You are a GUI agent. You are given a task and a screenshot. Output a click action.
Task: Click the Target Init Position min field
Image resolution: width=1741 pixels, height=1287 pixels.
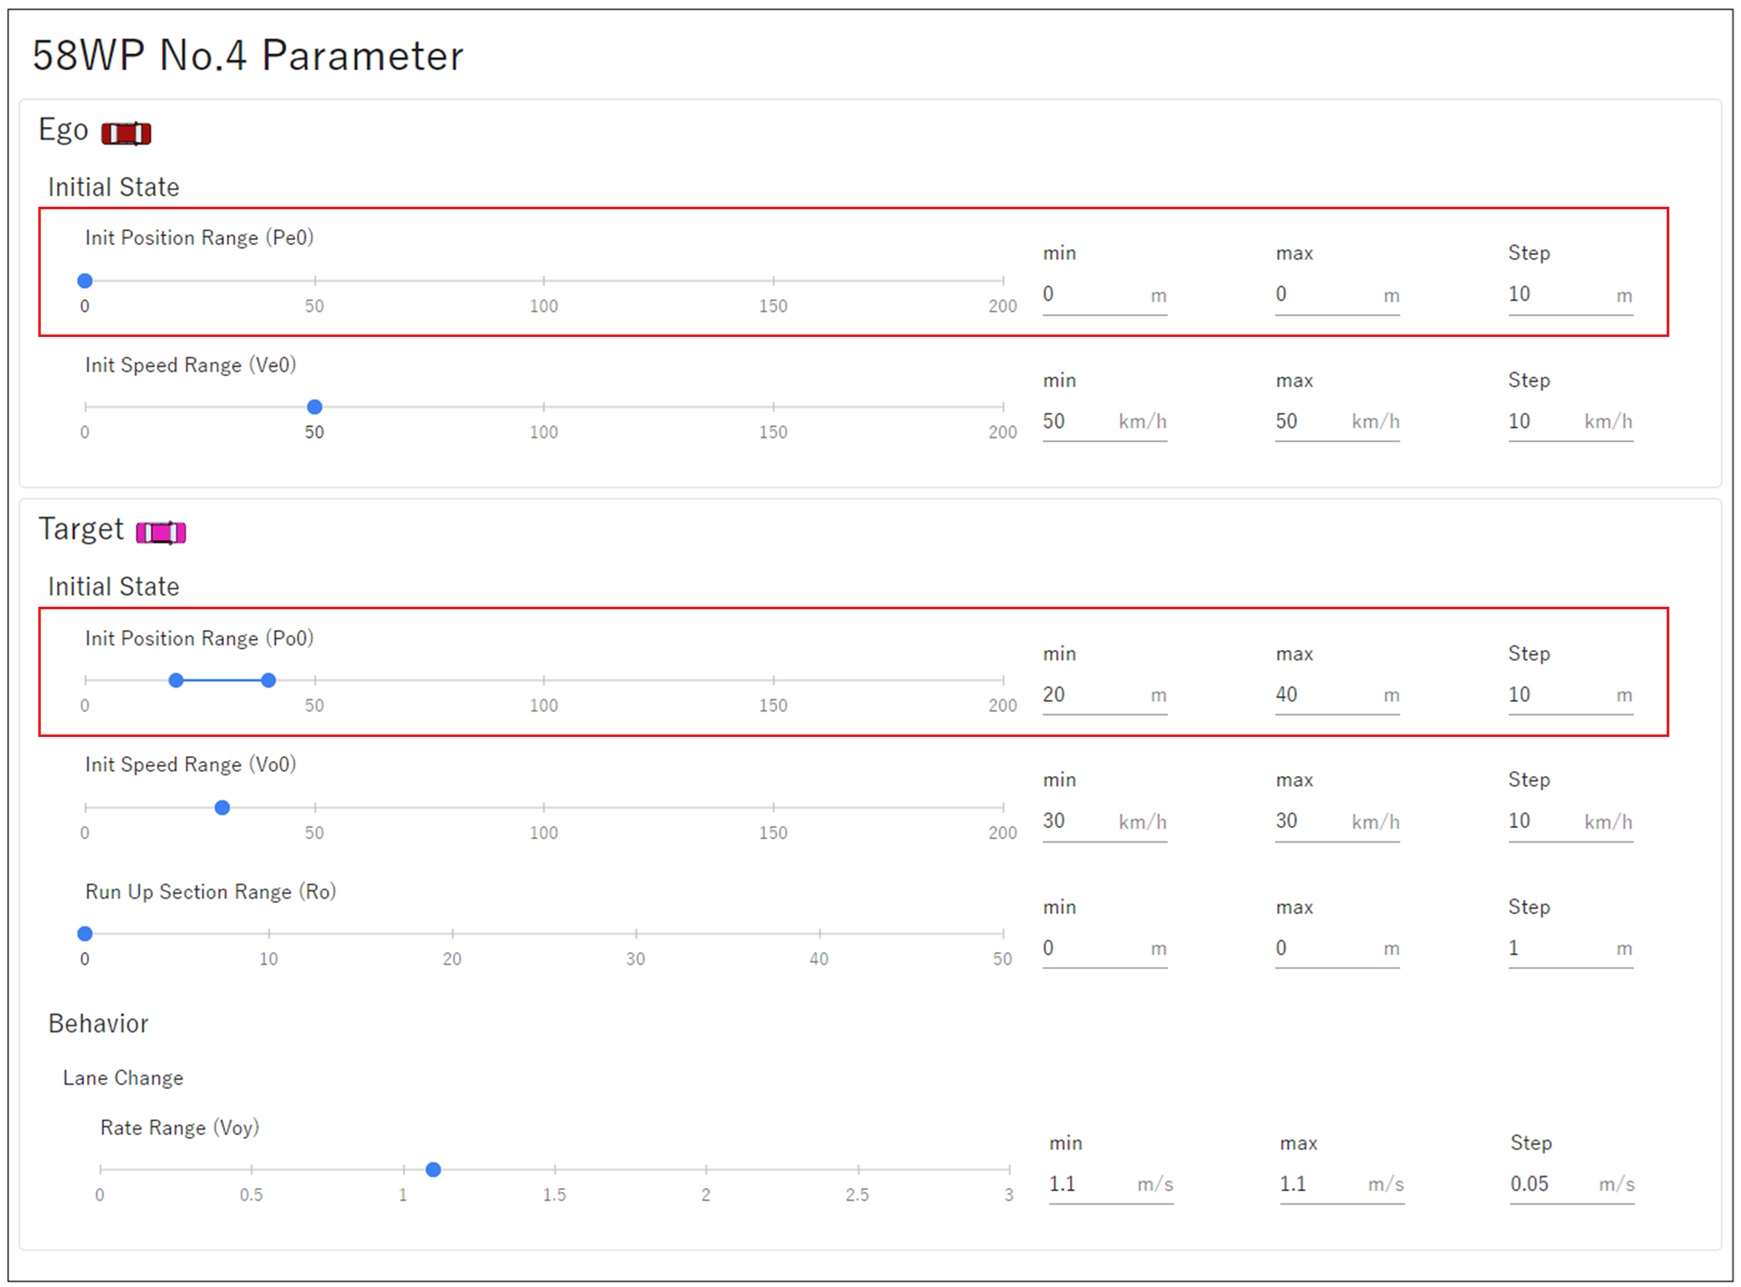pyautogui.click(x=1092, y=695)
